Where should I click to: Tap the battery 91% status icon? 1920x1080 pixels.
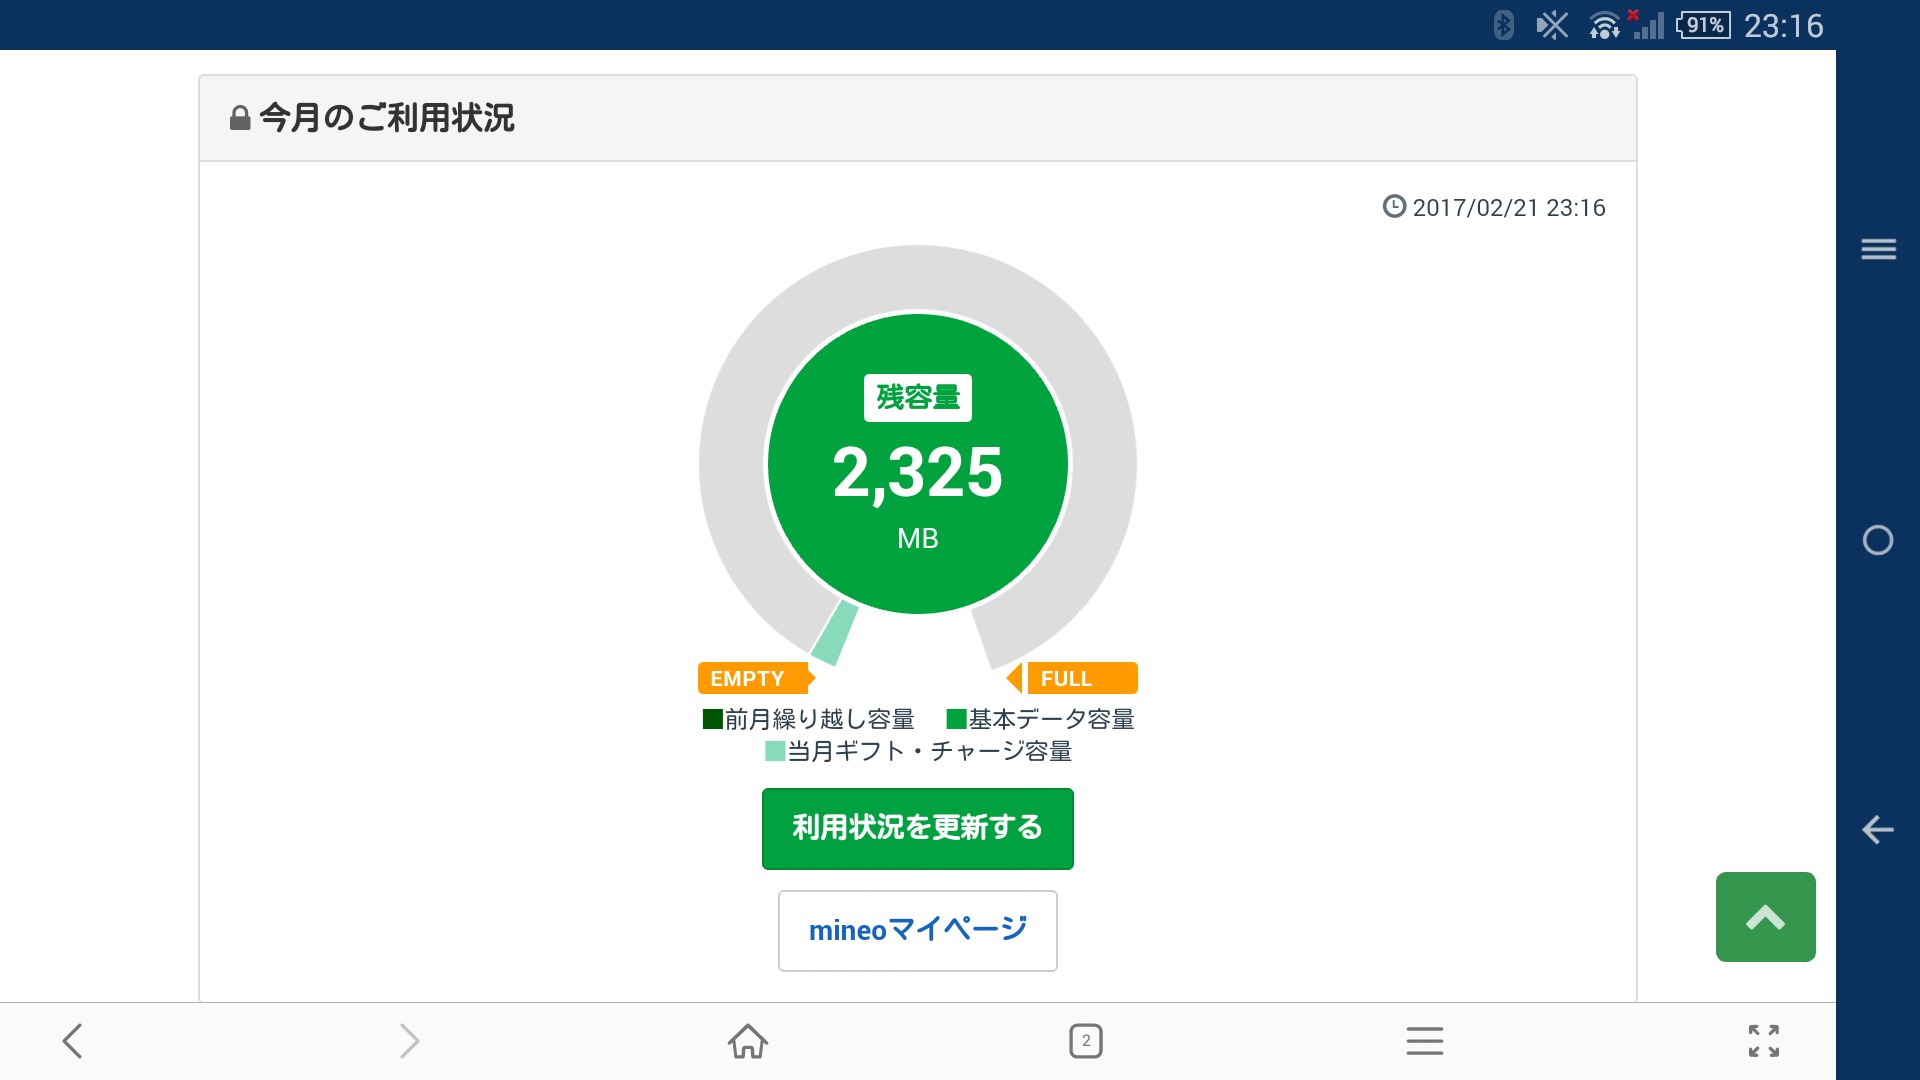(1704, 25)
